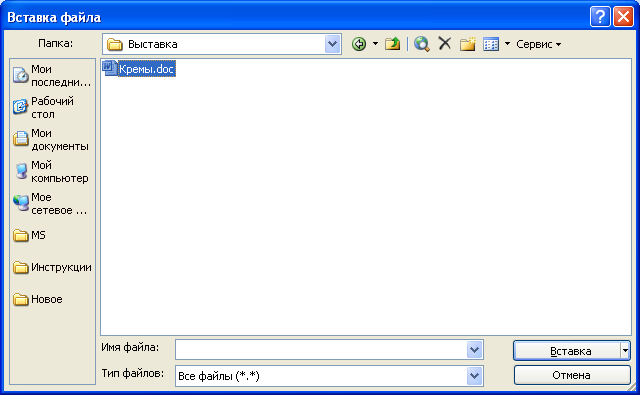The height and width of the screenshot is (395, 640).
Task: Open the Вставка button's dropdown arrow
Action: tap(625, 351)
